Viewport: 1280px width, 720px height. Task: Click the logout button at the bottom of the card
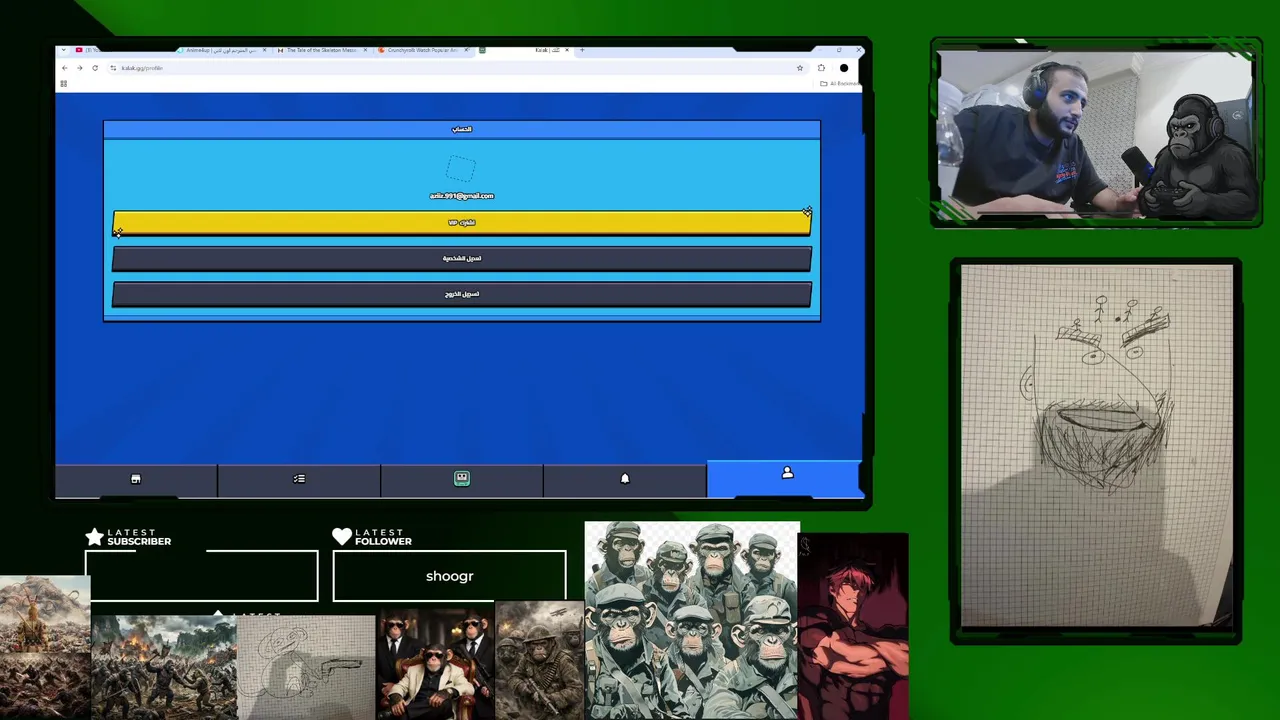462,294
